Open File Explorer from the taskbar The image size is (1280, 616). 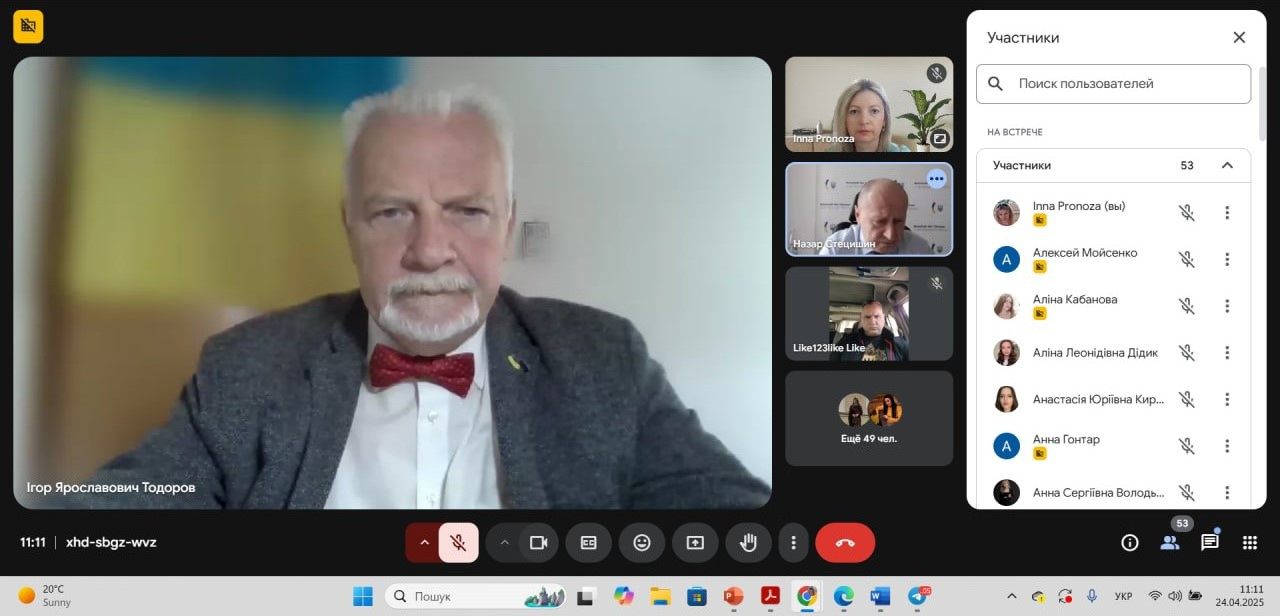pyautogui.click(x=660, y=596)
